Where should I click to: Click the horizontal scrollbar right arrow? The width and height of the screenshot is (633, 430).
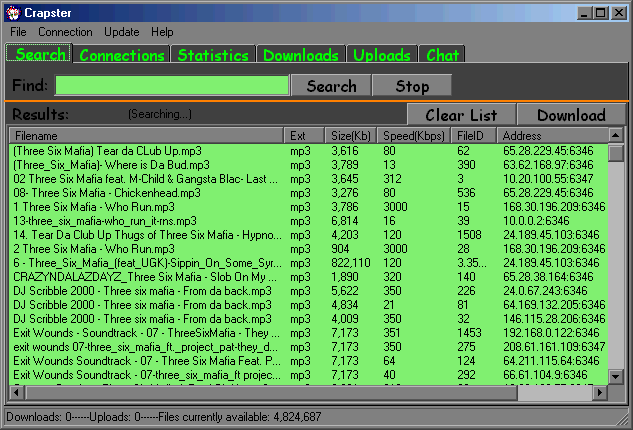(x=600, y=392)
